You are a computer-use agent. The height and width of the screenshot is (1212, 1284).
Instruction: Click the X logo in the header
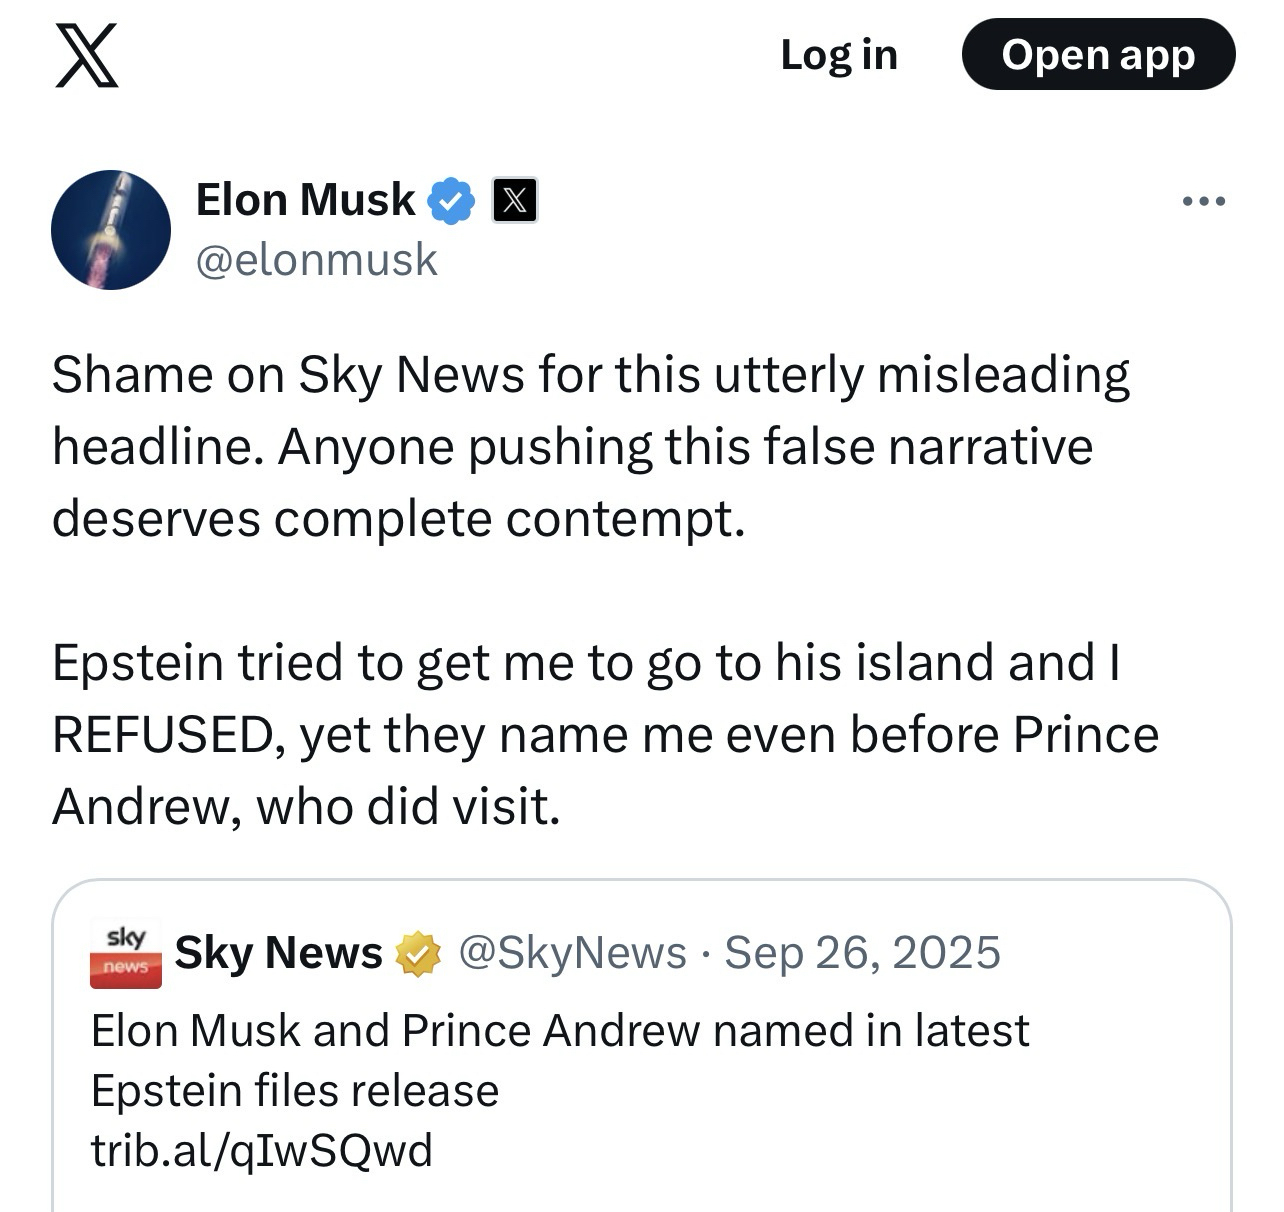click(86, 55)
